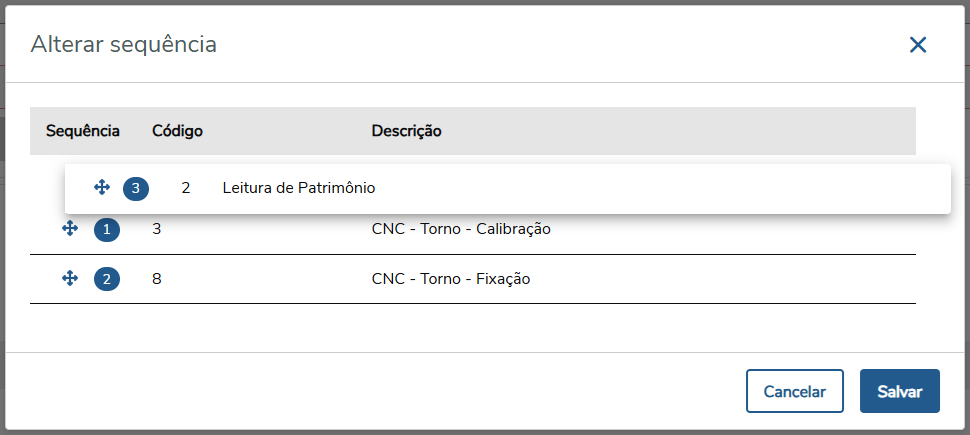Click the move handle of Leitura de Patrimônio
Screen dimensions: 970x435
point(101,187)
